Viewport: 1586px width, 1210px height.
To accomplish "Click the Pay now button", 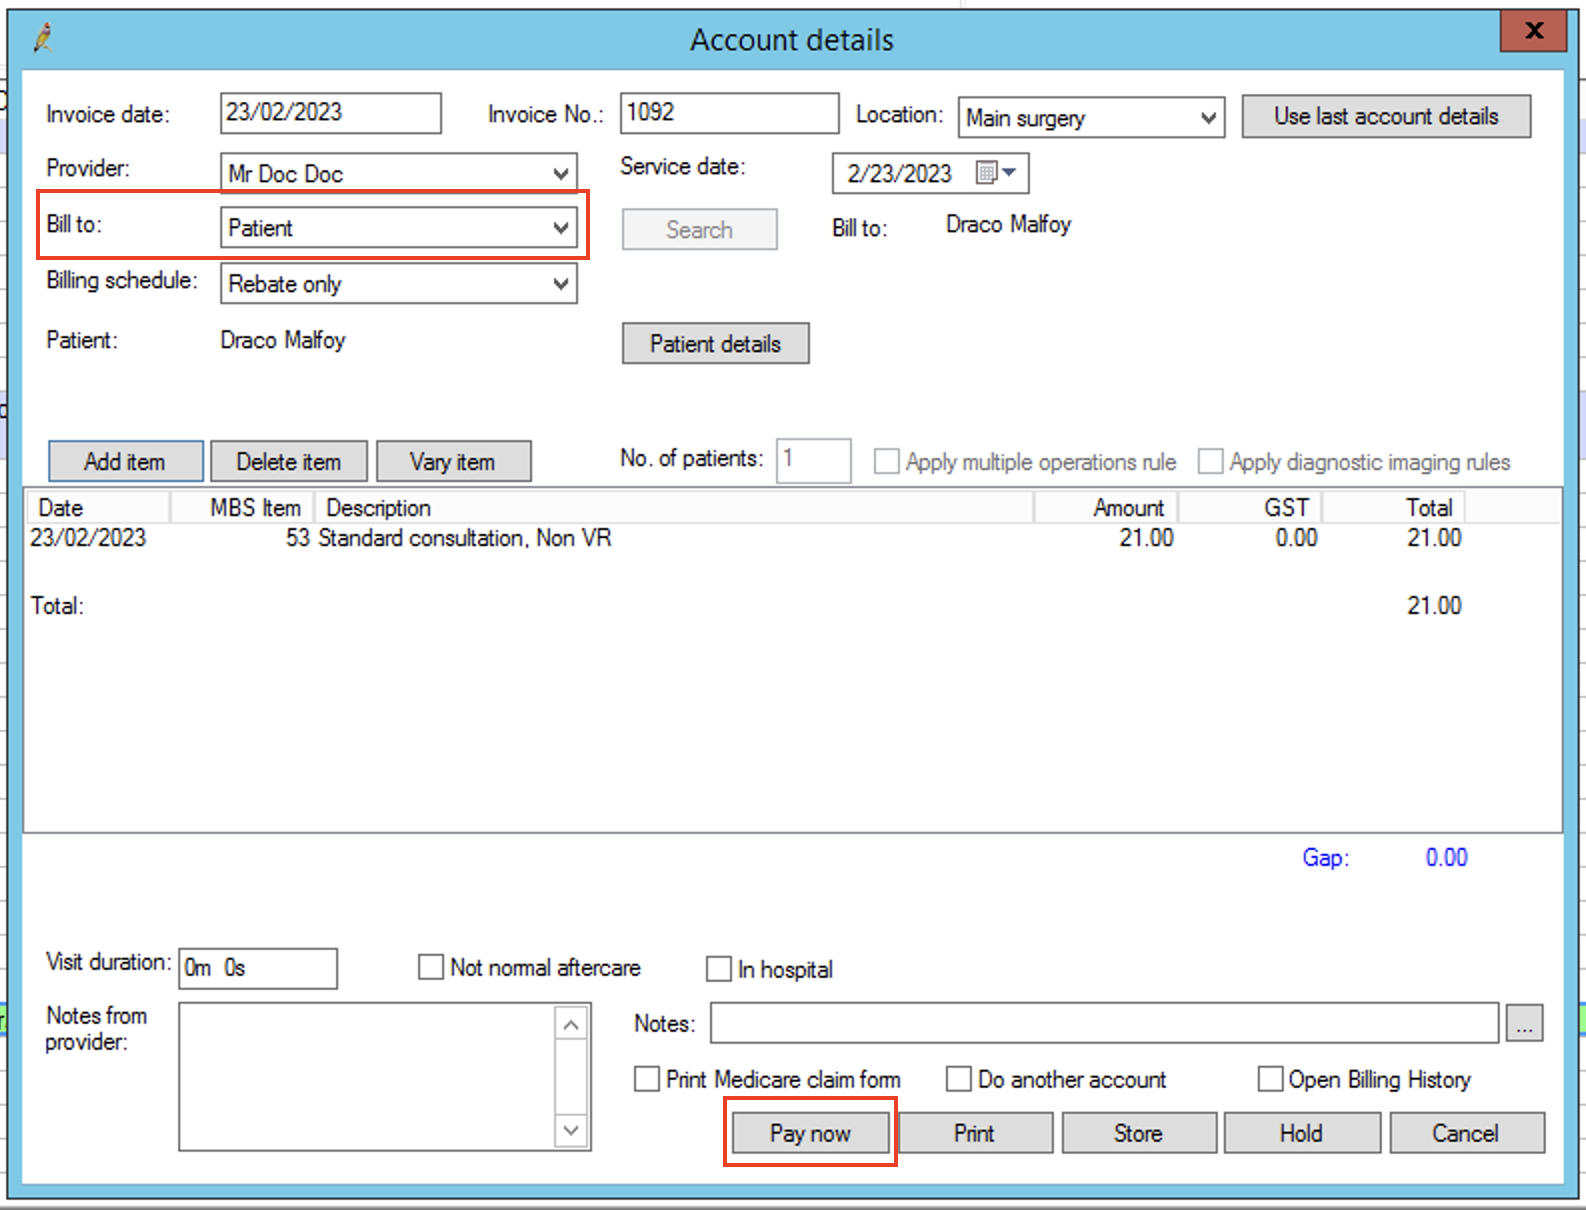I will (810, 1133).
